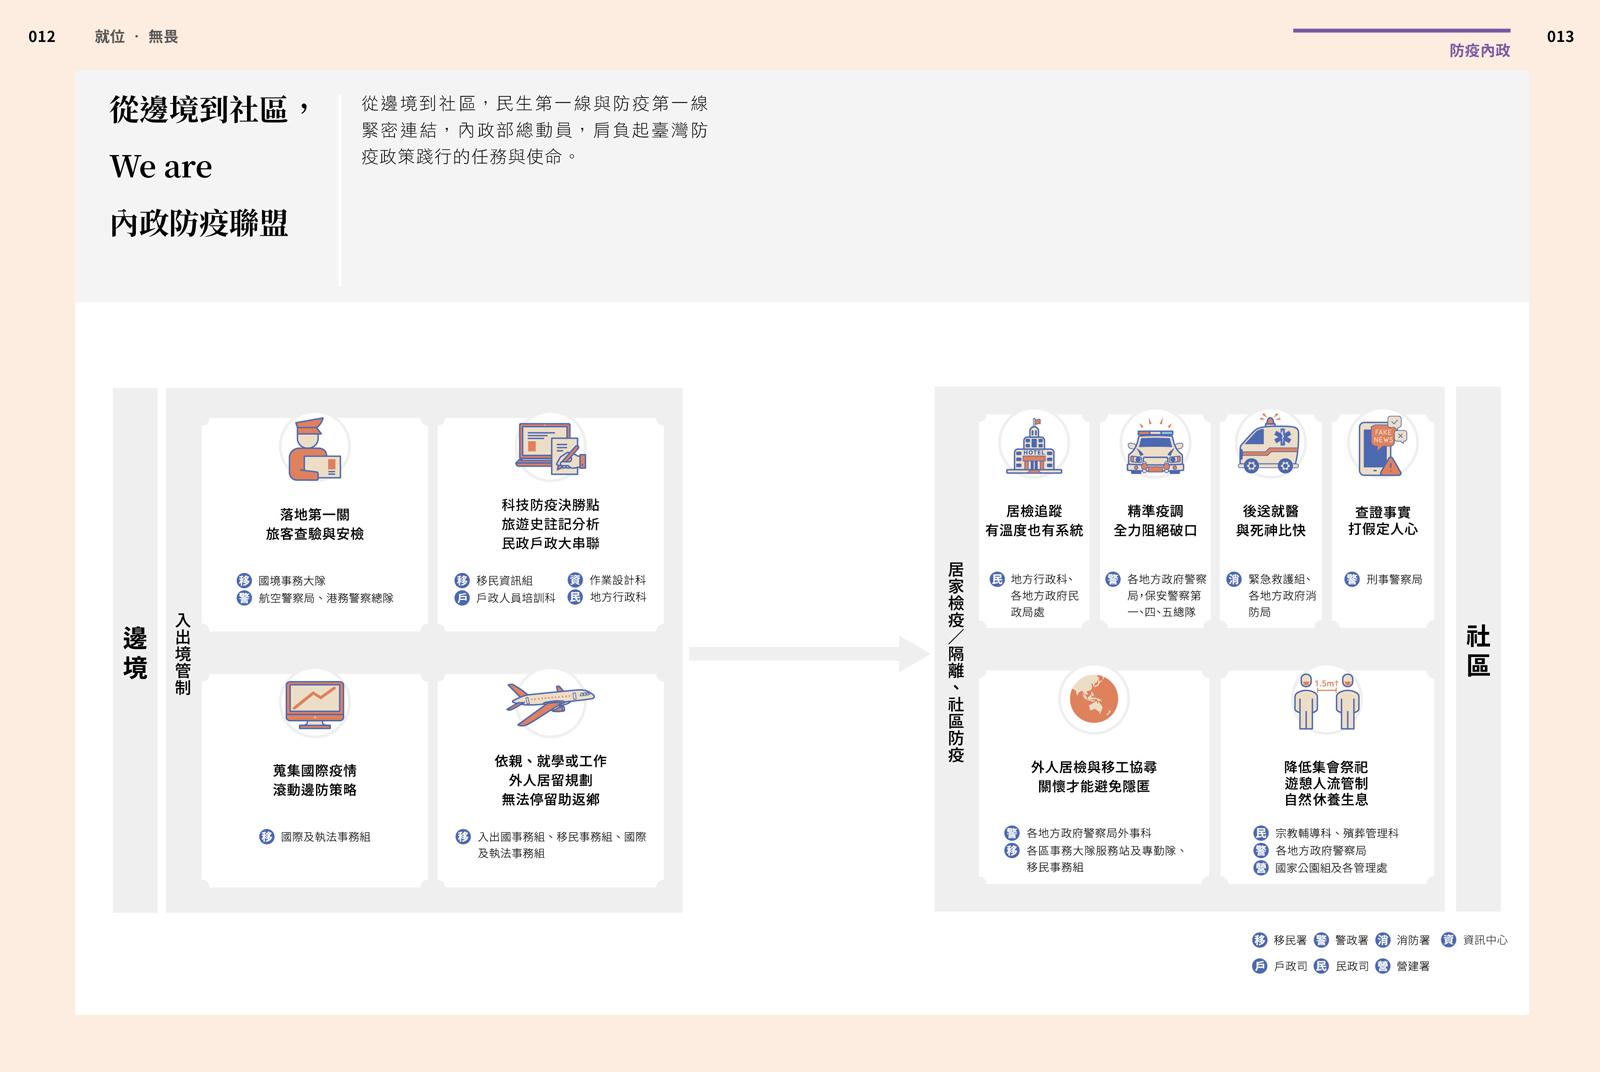Click the computer document icon above 科技防疫決勝點

551,448
